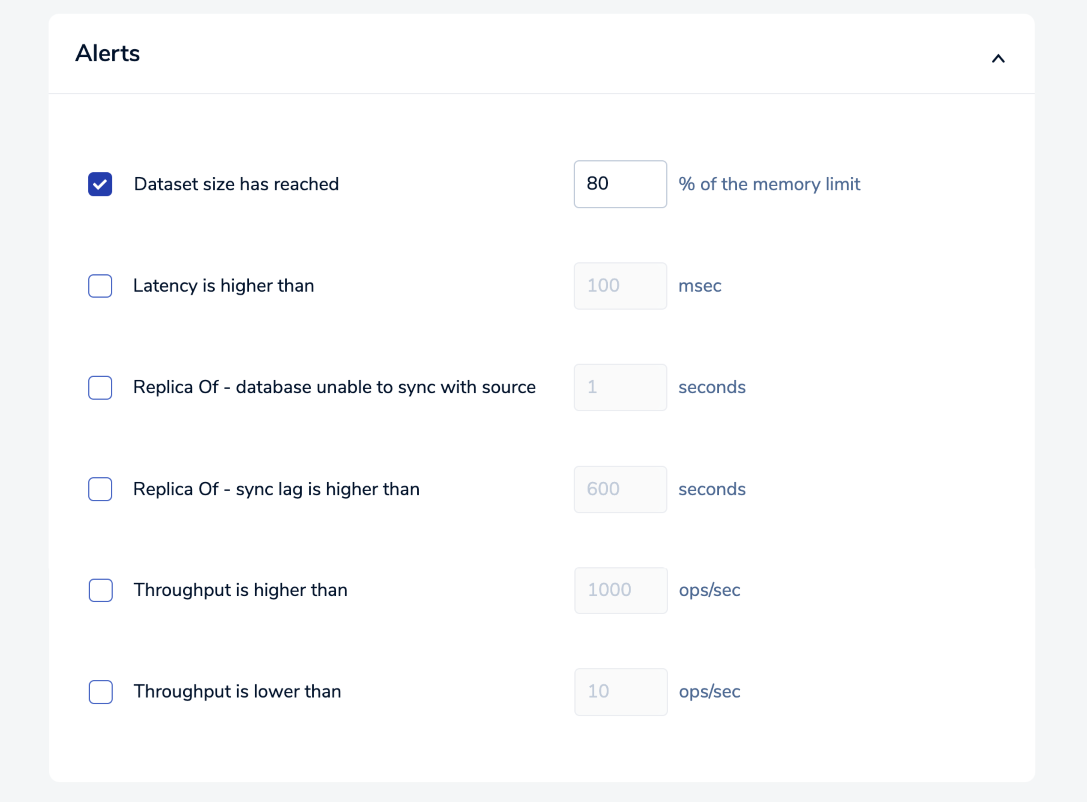The image size is (1087, 802).
Task: Click Replica Of database unable to sync label
Action: (x=334, y=387)
